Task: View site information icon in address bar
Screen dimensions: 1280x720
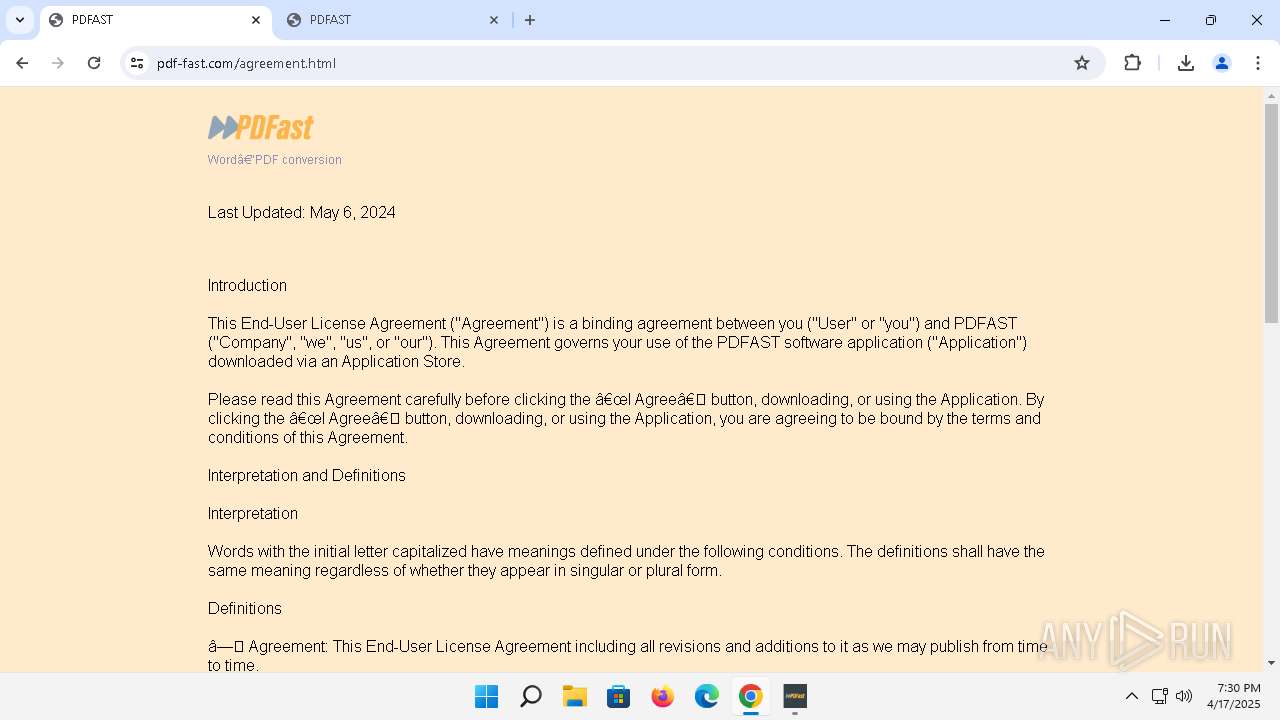Action: coord(138,63)
